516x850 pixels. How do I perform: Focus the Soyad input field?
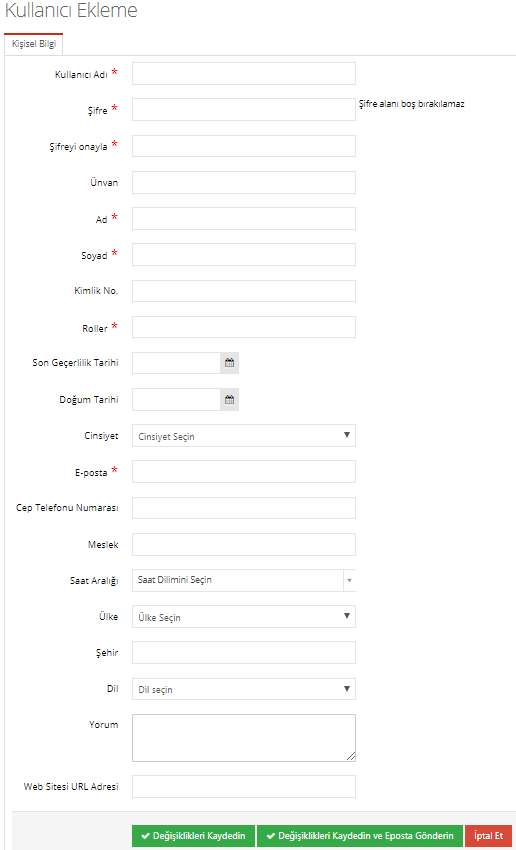click(244, 255)
